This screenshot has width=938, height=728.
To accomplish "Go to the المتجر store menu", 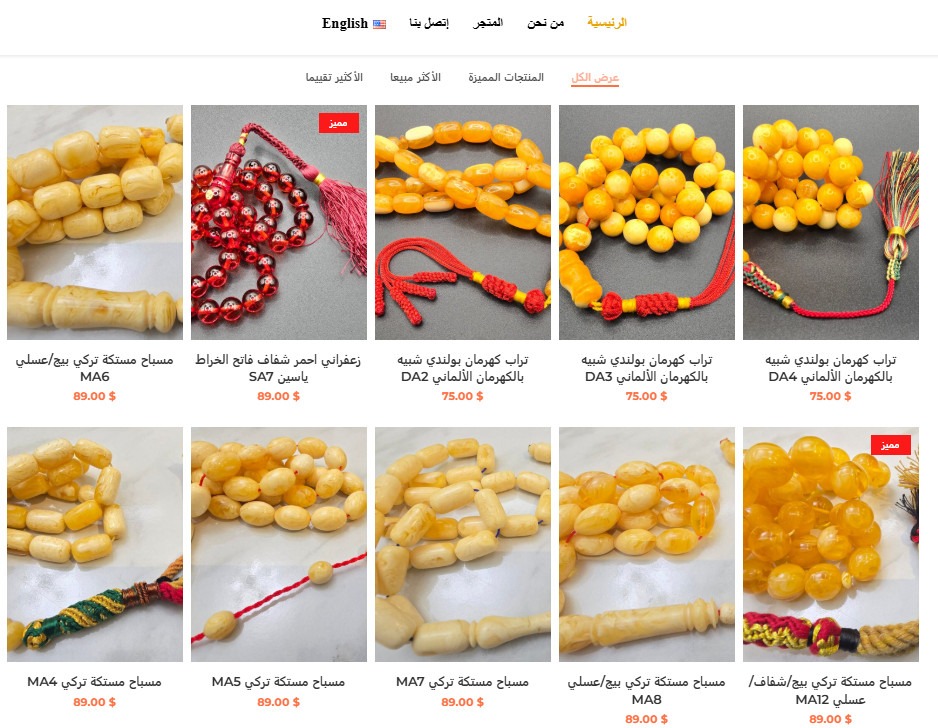I will [488, 23].
